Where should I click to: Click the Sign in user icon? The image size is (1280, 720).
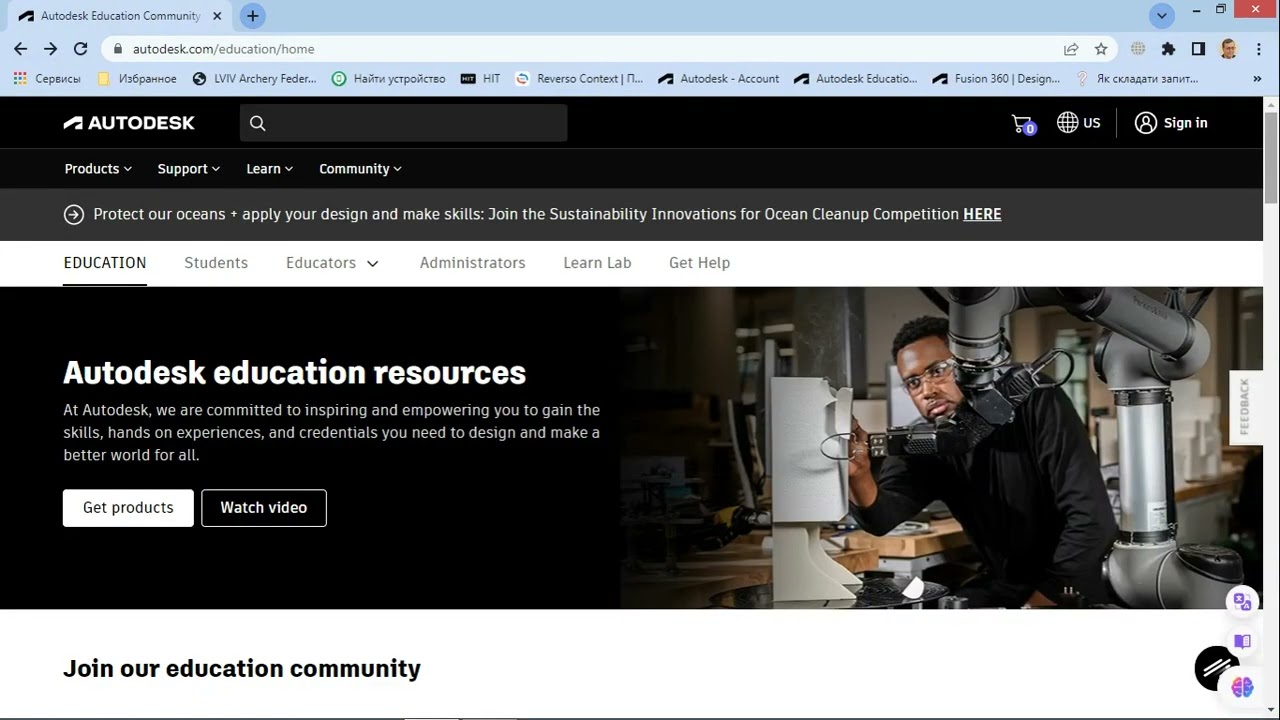[1146, 122]
